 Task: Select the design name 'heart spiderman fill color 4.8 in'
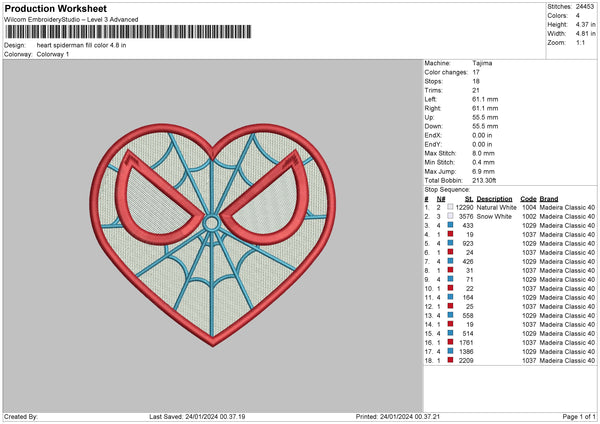81,45
